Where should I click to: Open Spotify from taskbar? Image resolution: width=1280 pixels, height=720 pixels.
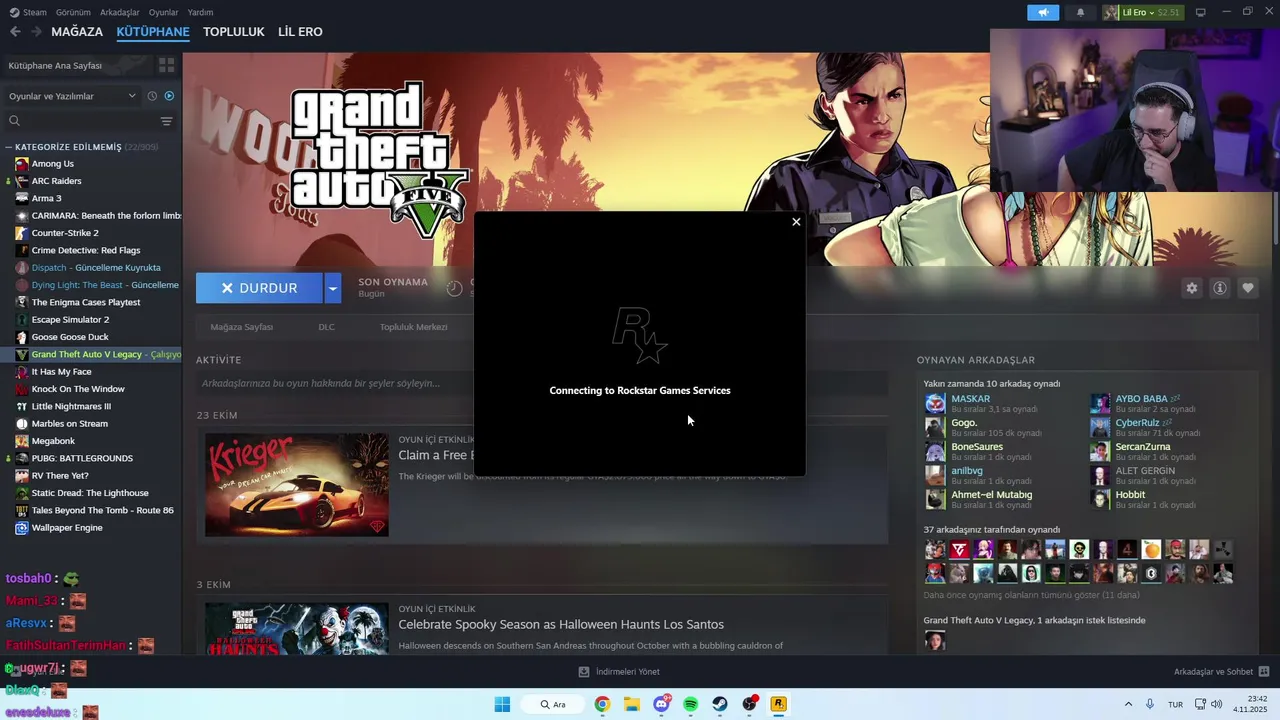point(690,704)
